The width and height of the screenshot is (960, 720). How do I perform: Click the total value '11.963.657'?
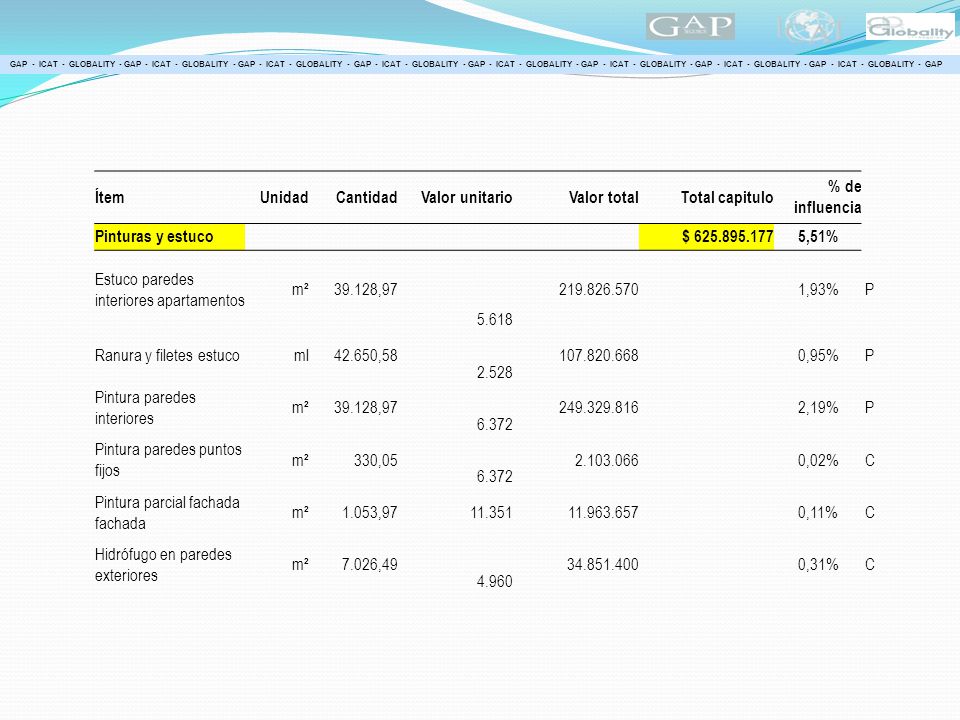(604, 512)
